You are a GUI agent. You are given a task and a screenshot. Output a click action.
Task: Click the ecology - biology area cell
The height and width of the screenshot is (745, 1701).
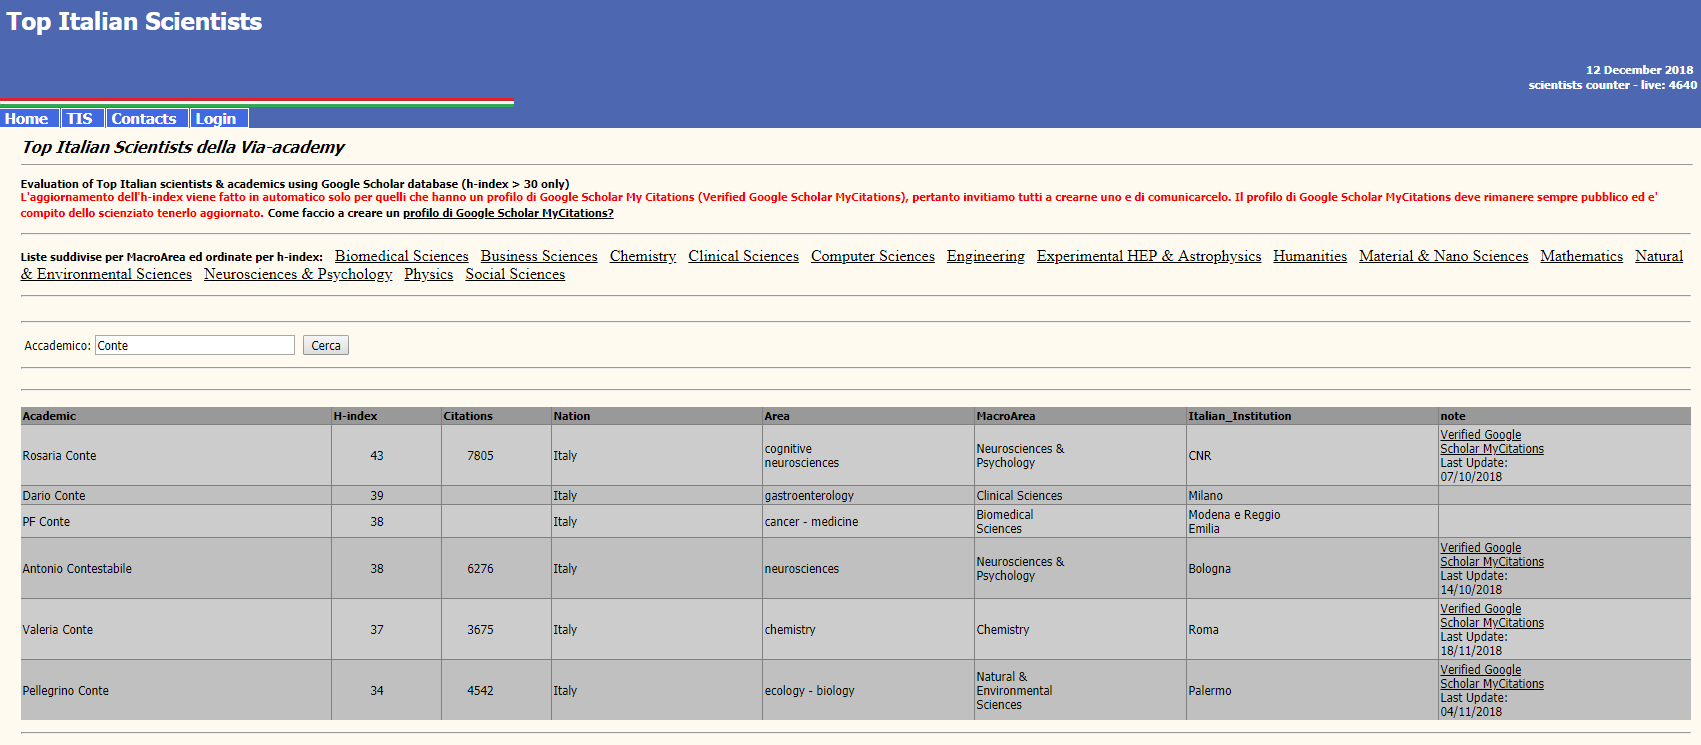(868, 691)
